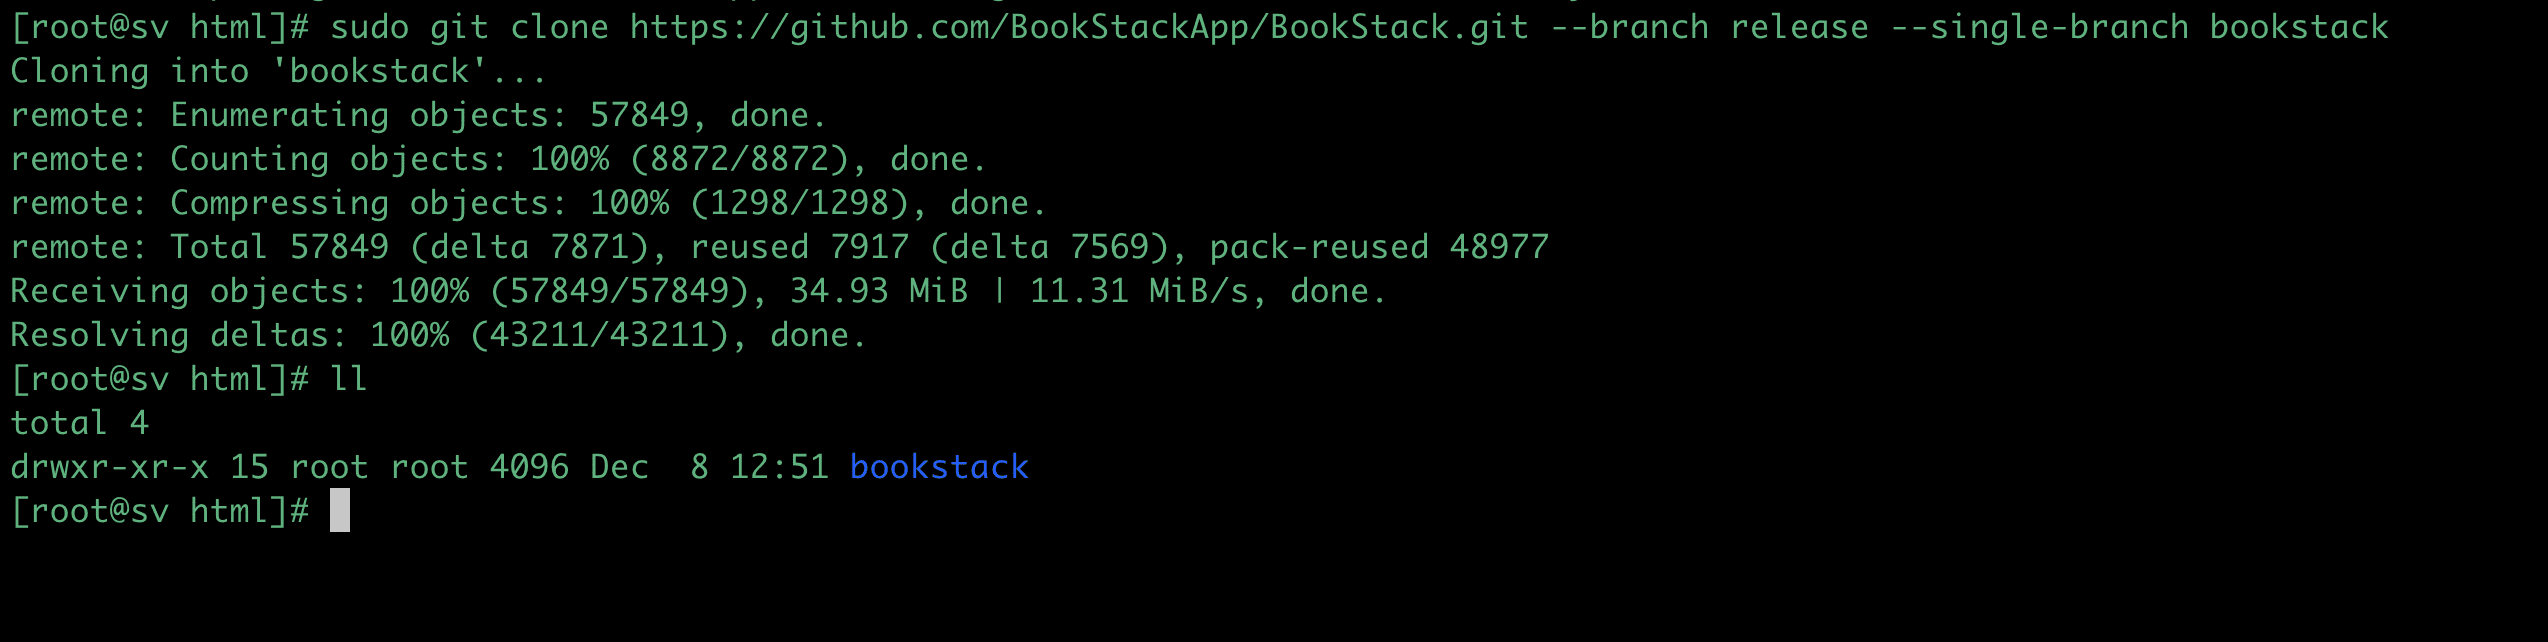Click the '4096' directory size value
Image resolution: width=2548 pixels, height=642 pixels.
(529, 467)
